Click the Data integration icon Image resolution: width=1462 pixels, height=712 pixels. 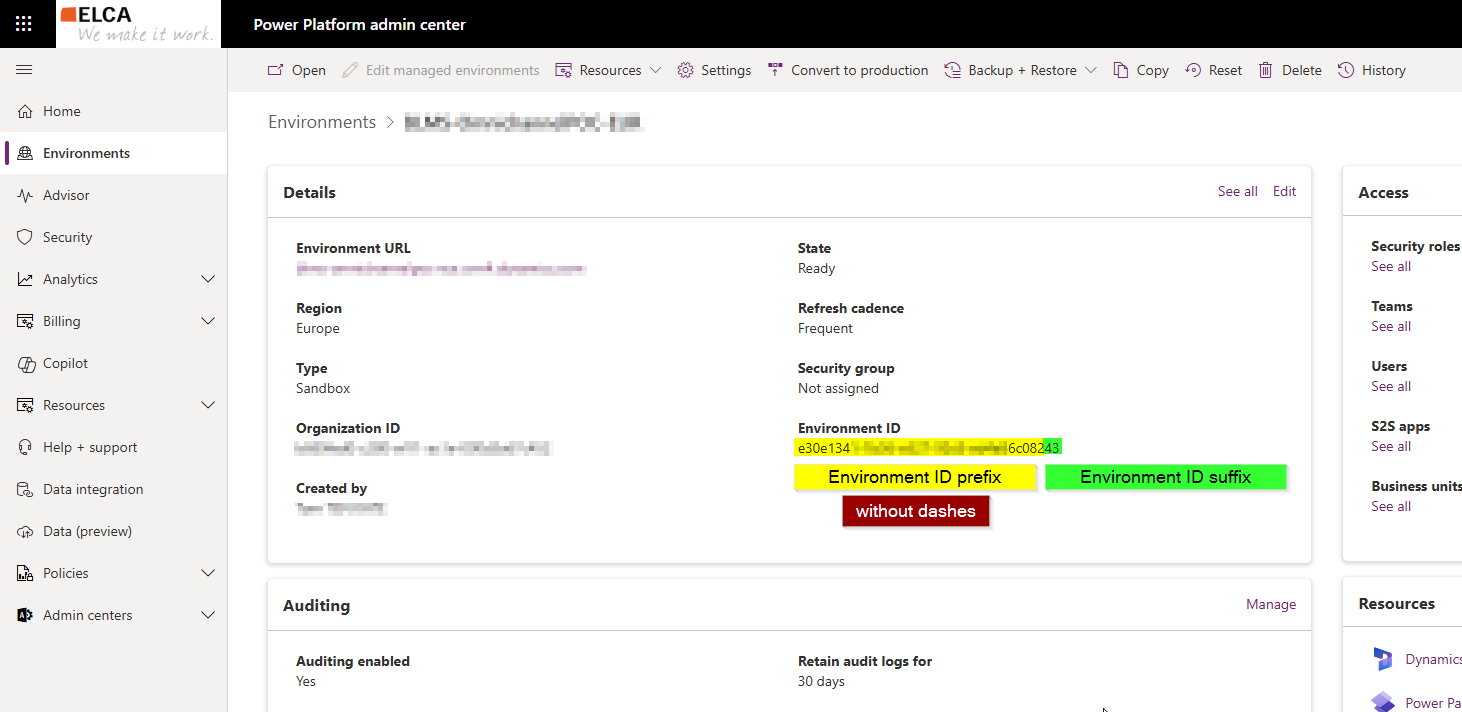pos(25,489)
